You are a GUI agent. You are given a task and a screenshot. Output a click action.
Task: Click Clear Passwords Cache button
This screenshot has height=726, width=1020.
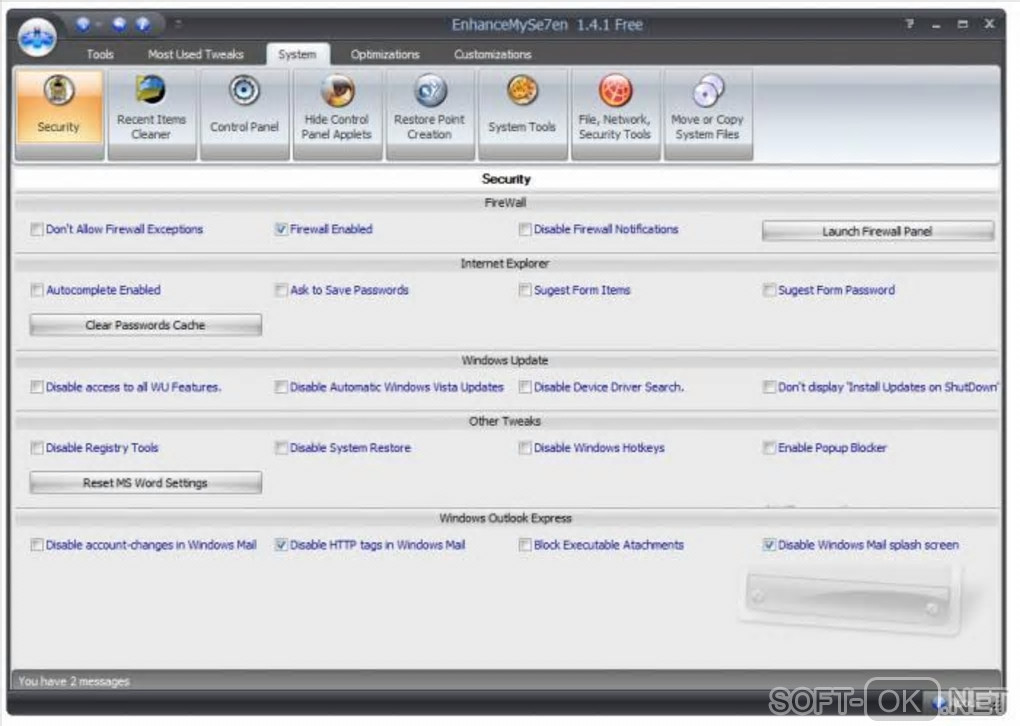pyautogui.click(x=146, y=325)
